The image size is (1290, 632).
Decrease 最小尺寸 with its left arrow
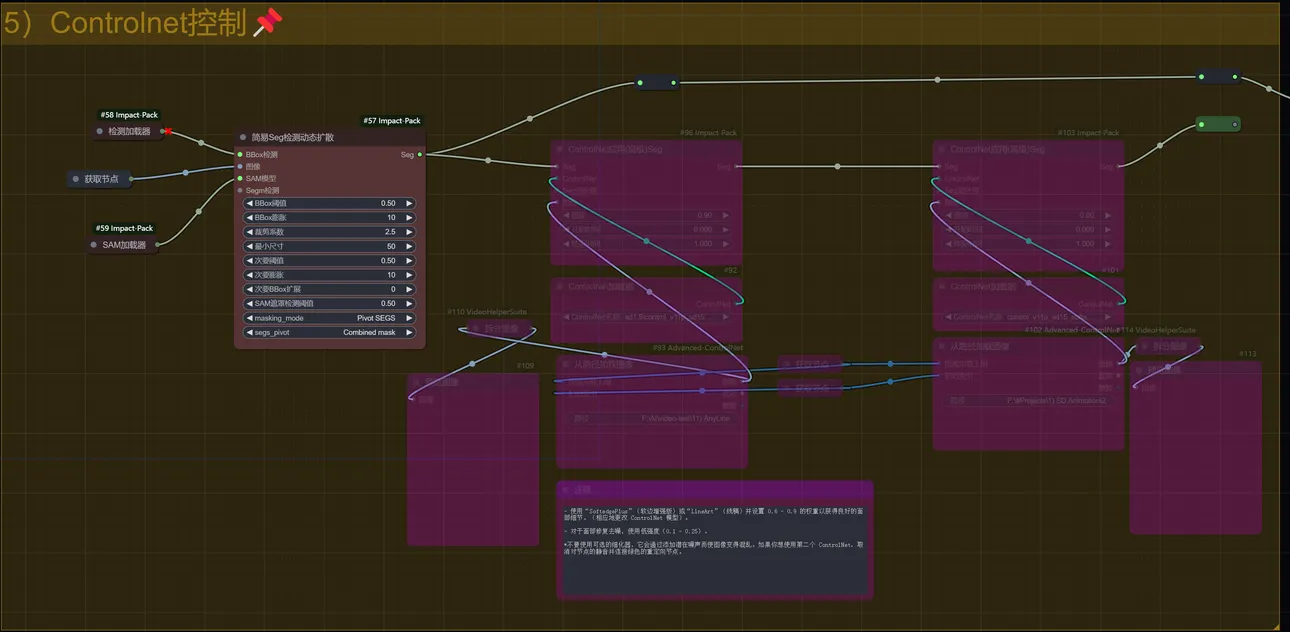250,246
